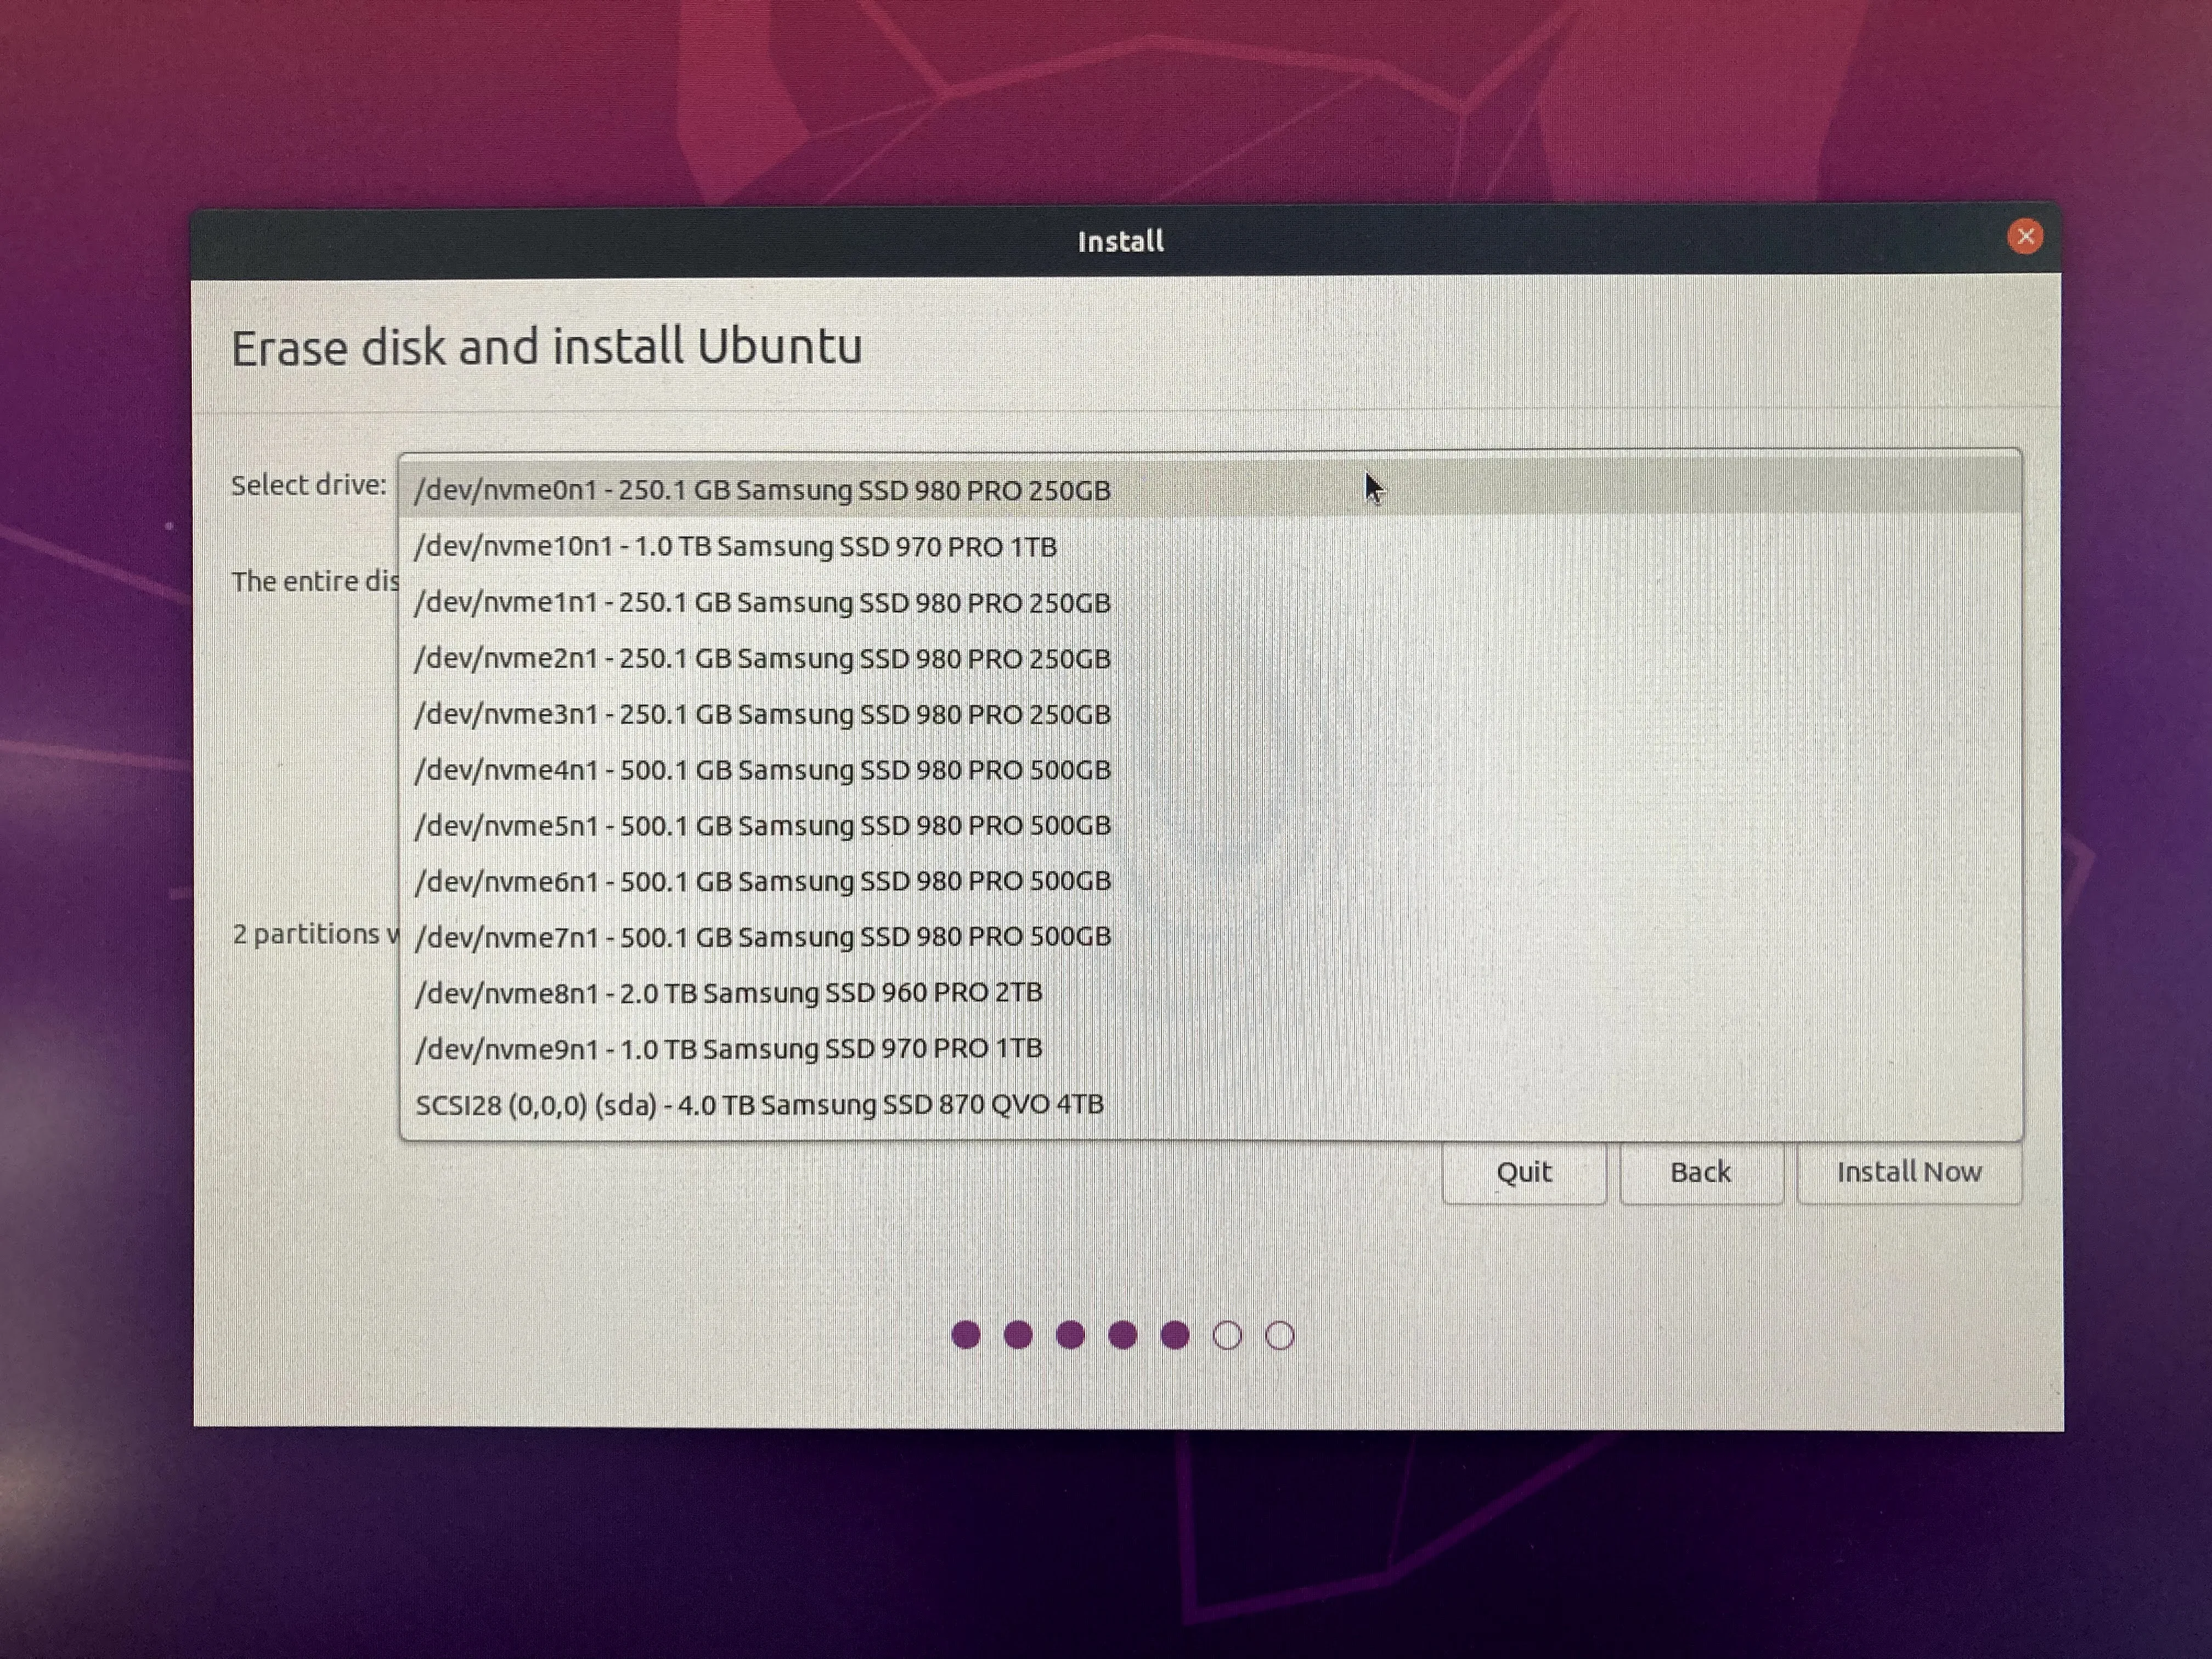Select /dev/nvme4n1 500.1 GB drive
The height and width of the screenshot is (1659, 2212).
click(x=762, y=770)
